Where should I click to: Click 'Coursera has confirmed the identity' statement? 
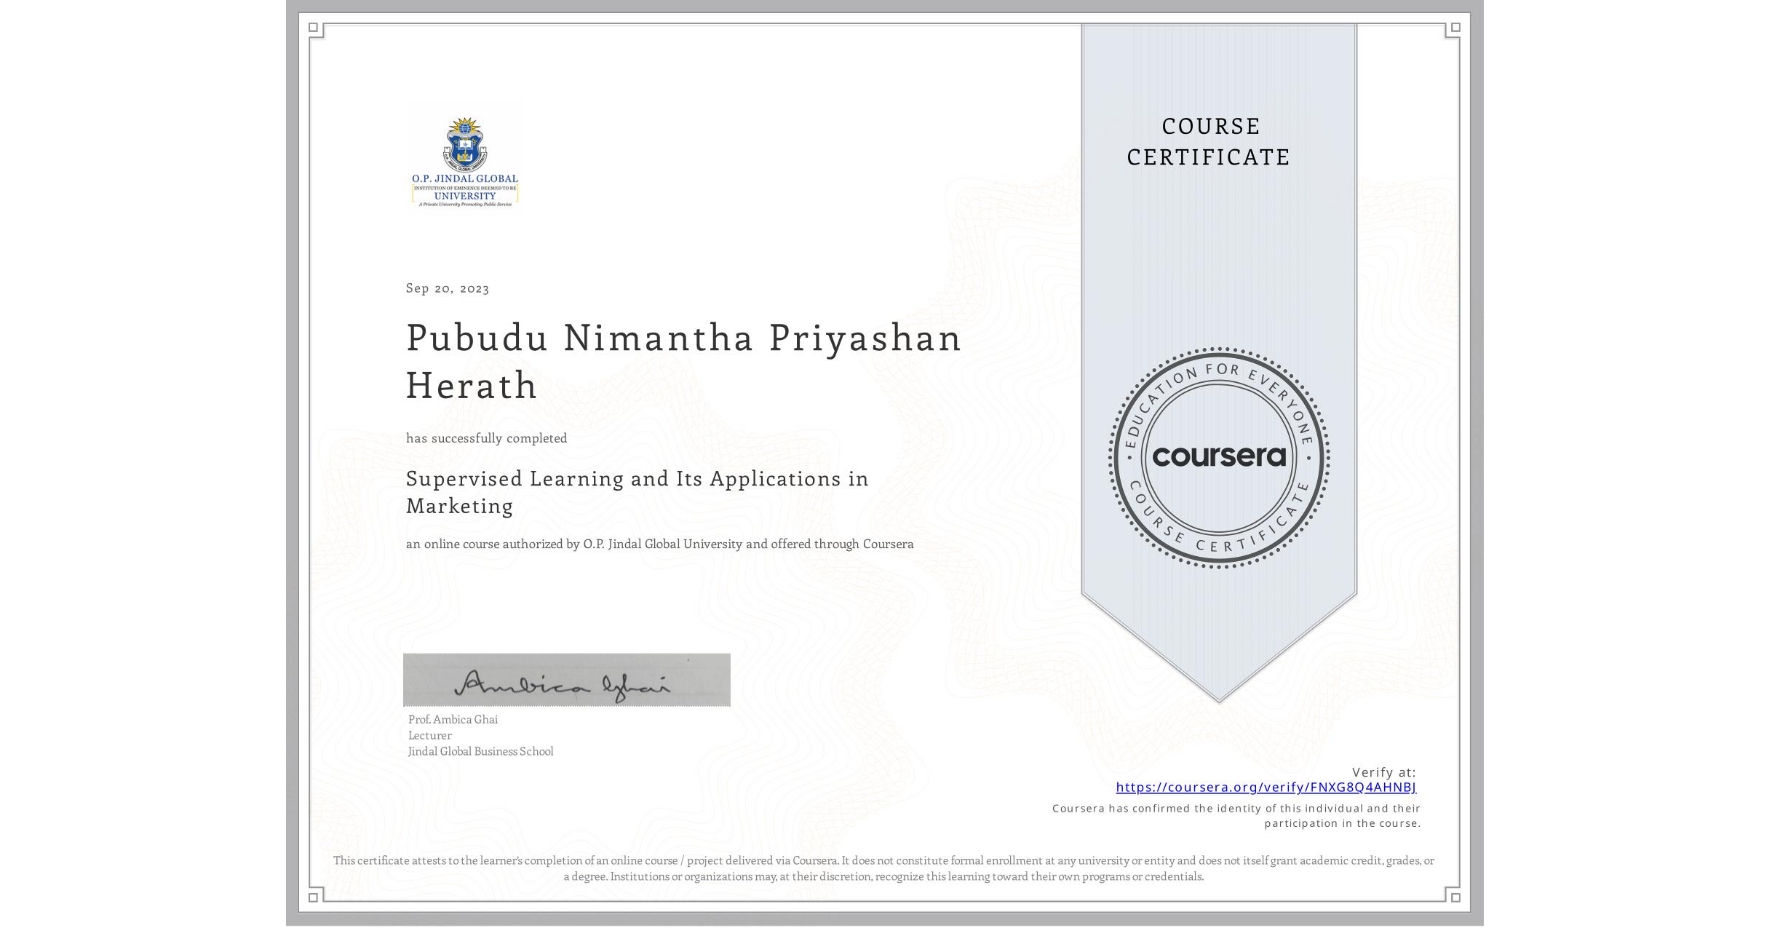(x=1236, y=815)
